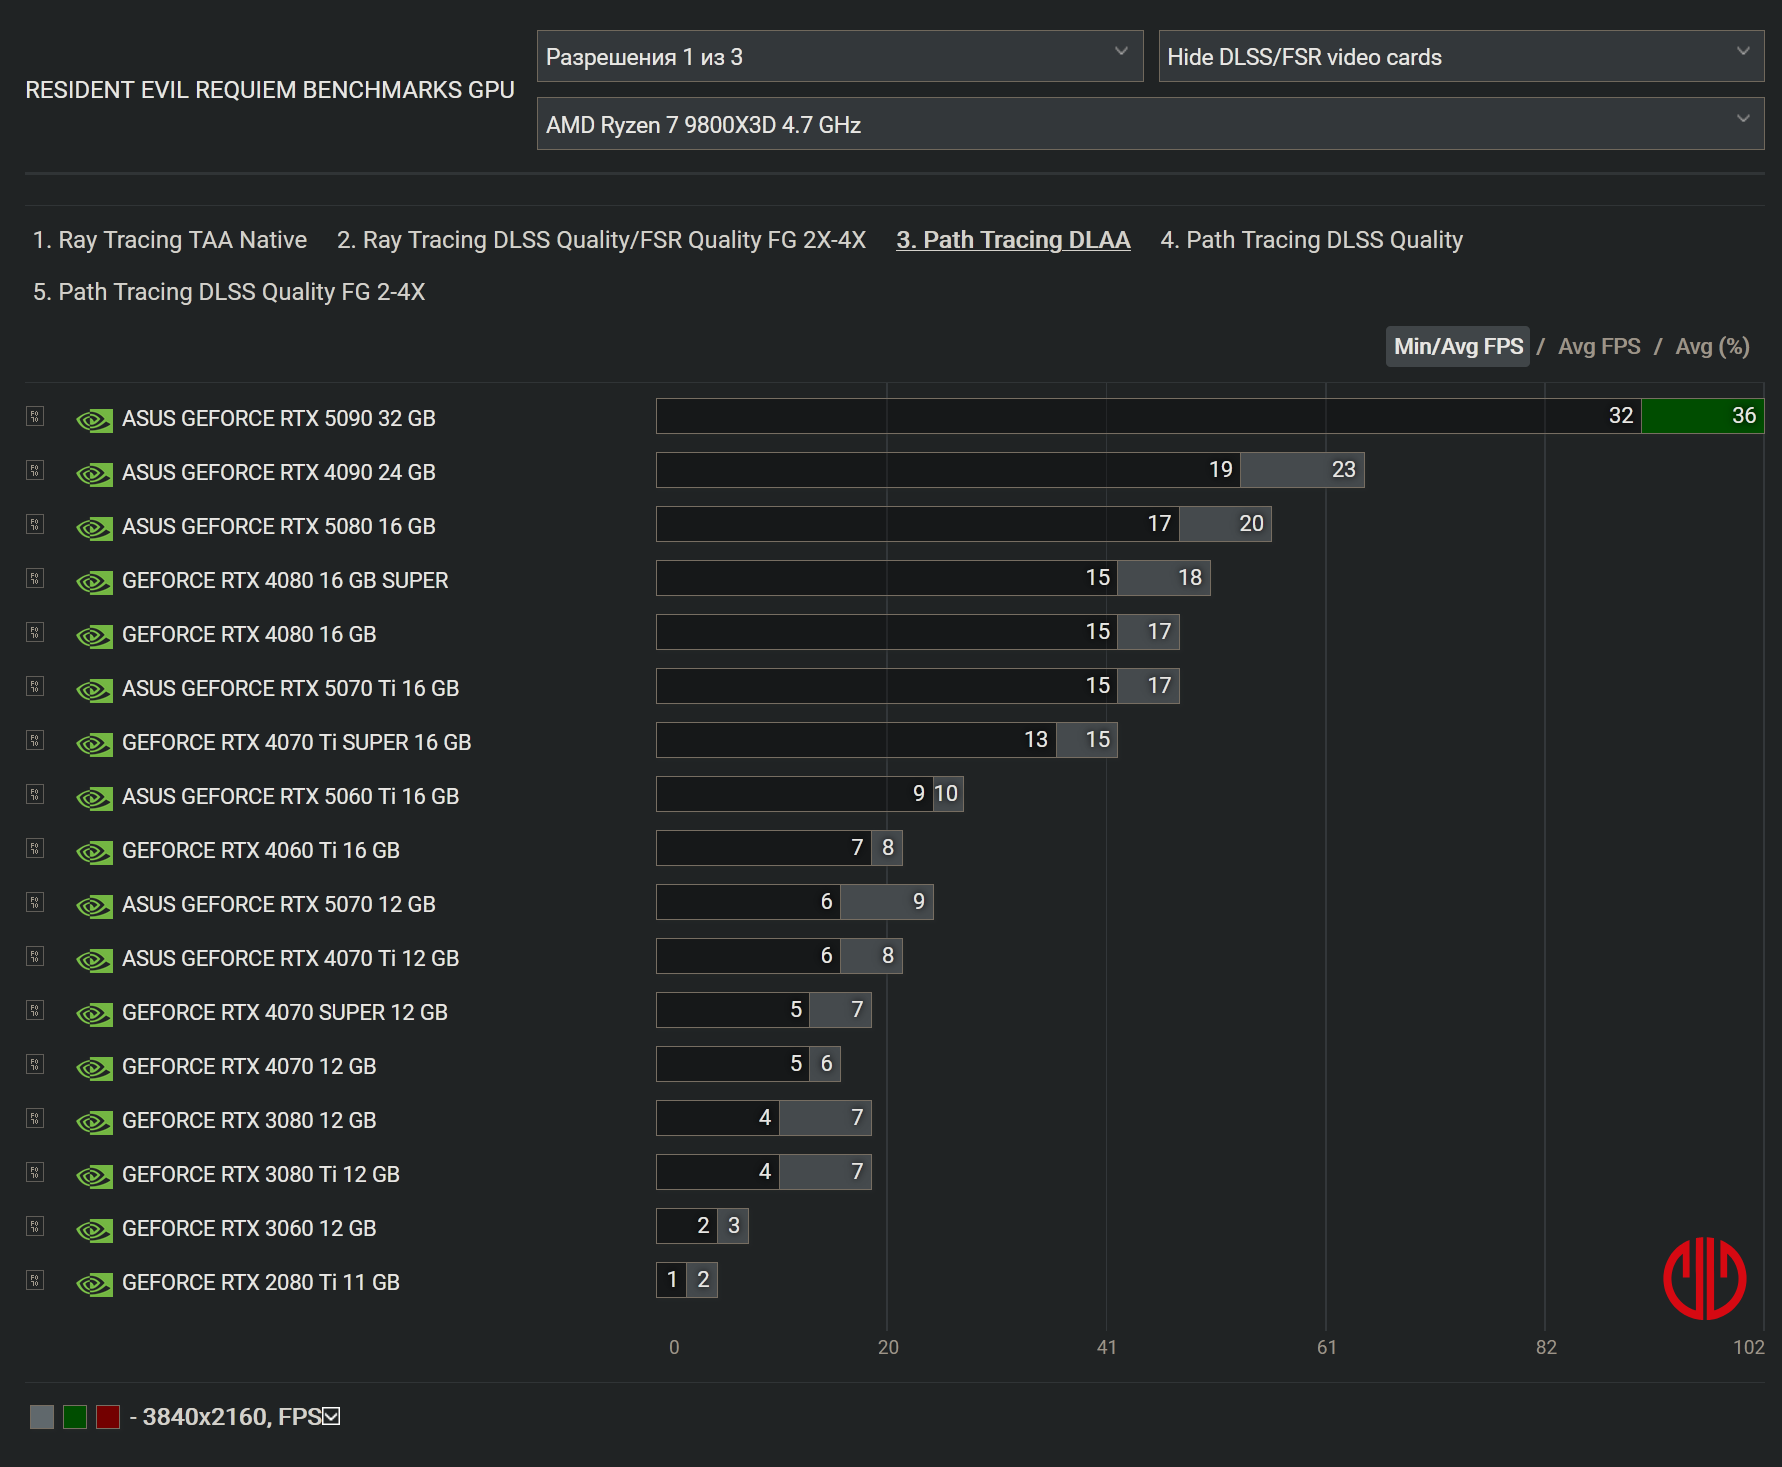Click the dark red legend color swatch
The width and height of the screenshot is (1782, 1467).
point(108,1417)
